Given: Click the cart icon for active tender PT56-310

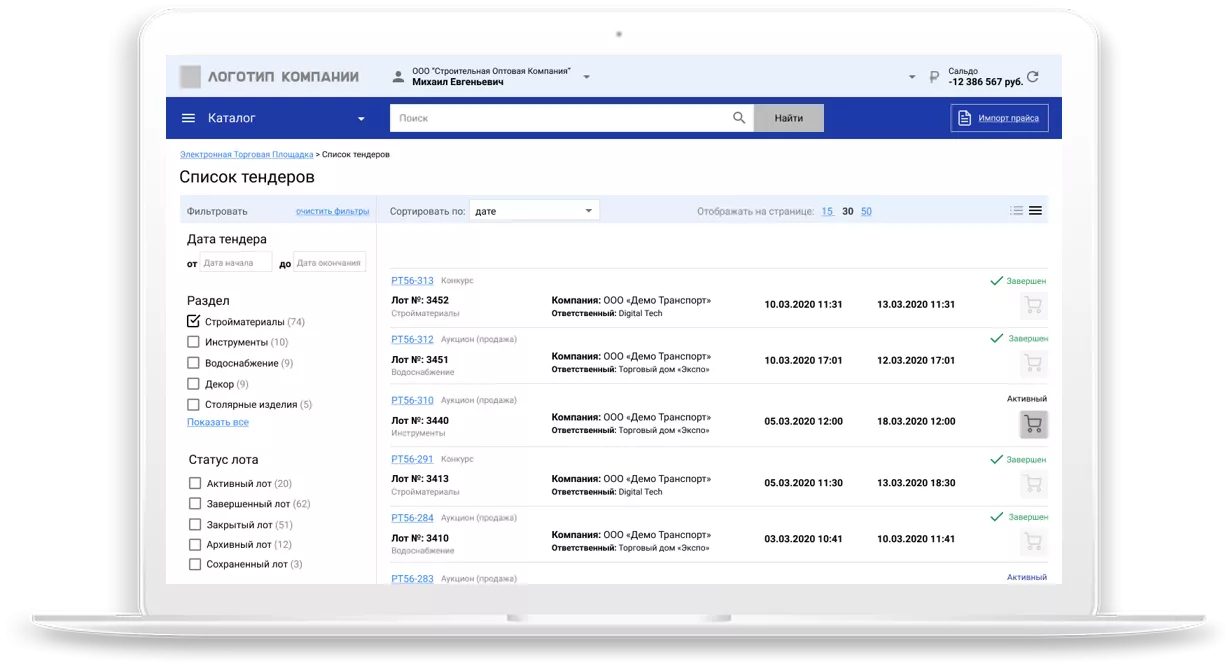Looking at the screenshot, I should coord(1033,425).
